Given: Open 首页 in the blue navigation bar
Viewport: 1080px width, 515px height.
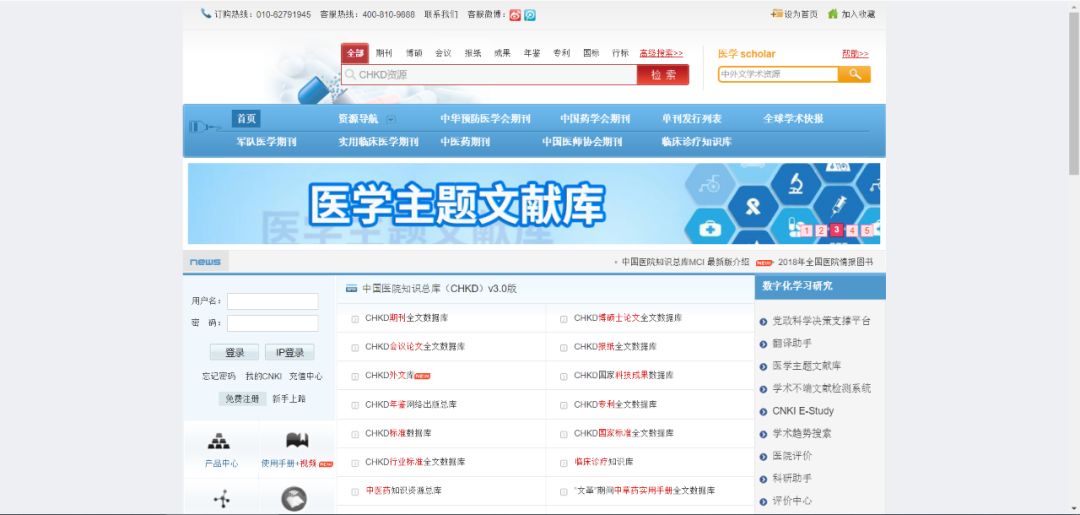Looking at the screenshot, I should point(246,118).
